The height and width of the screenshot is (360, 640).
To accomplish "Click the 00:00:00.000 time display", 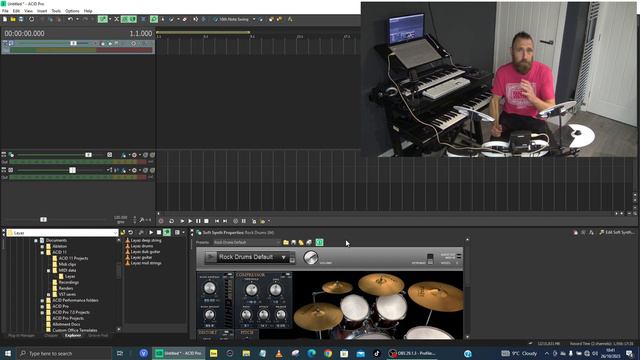I will pyautogui.click(x=24, y=33).
